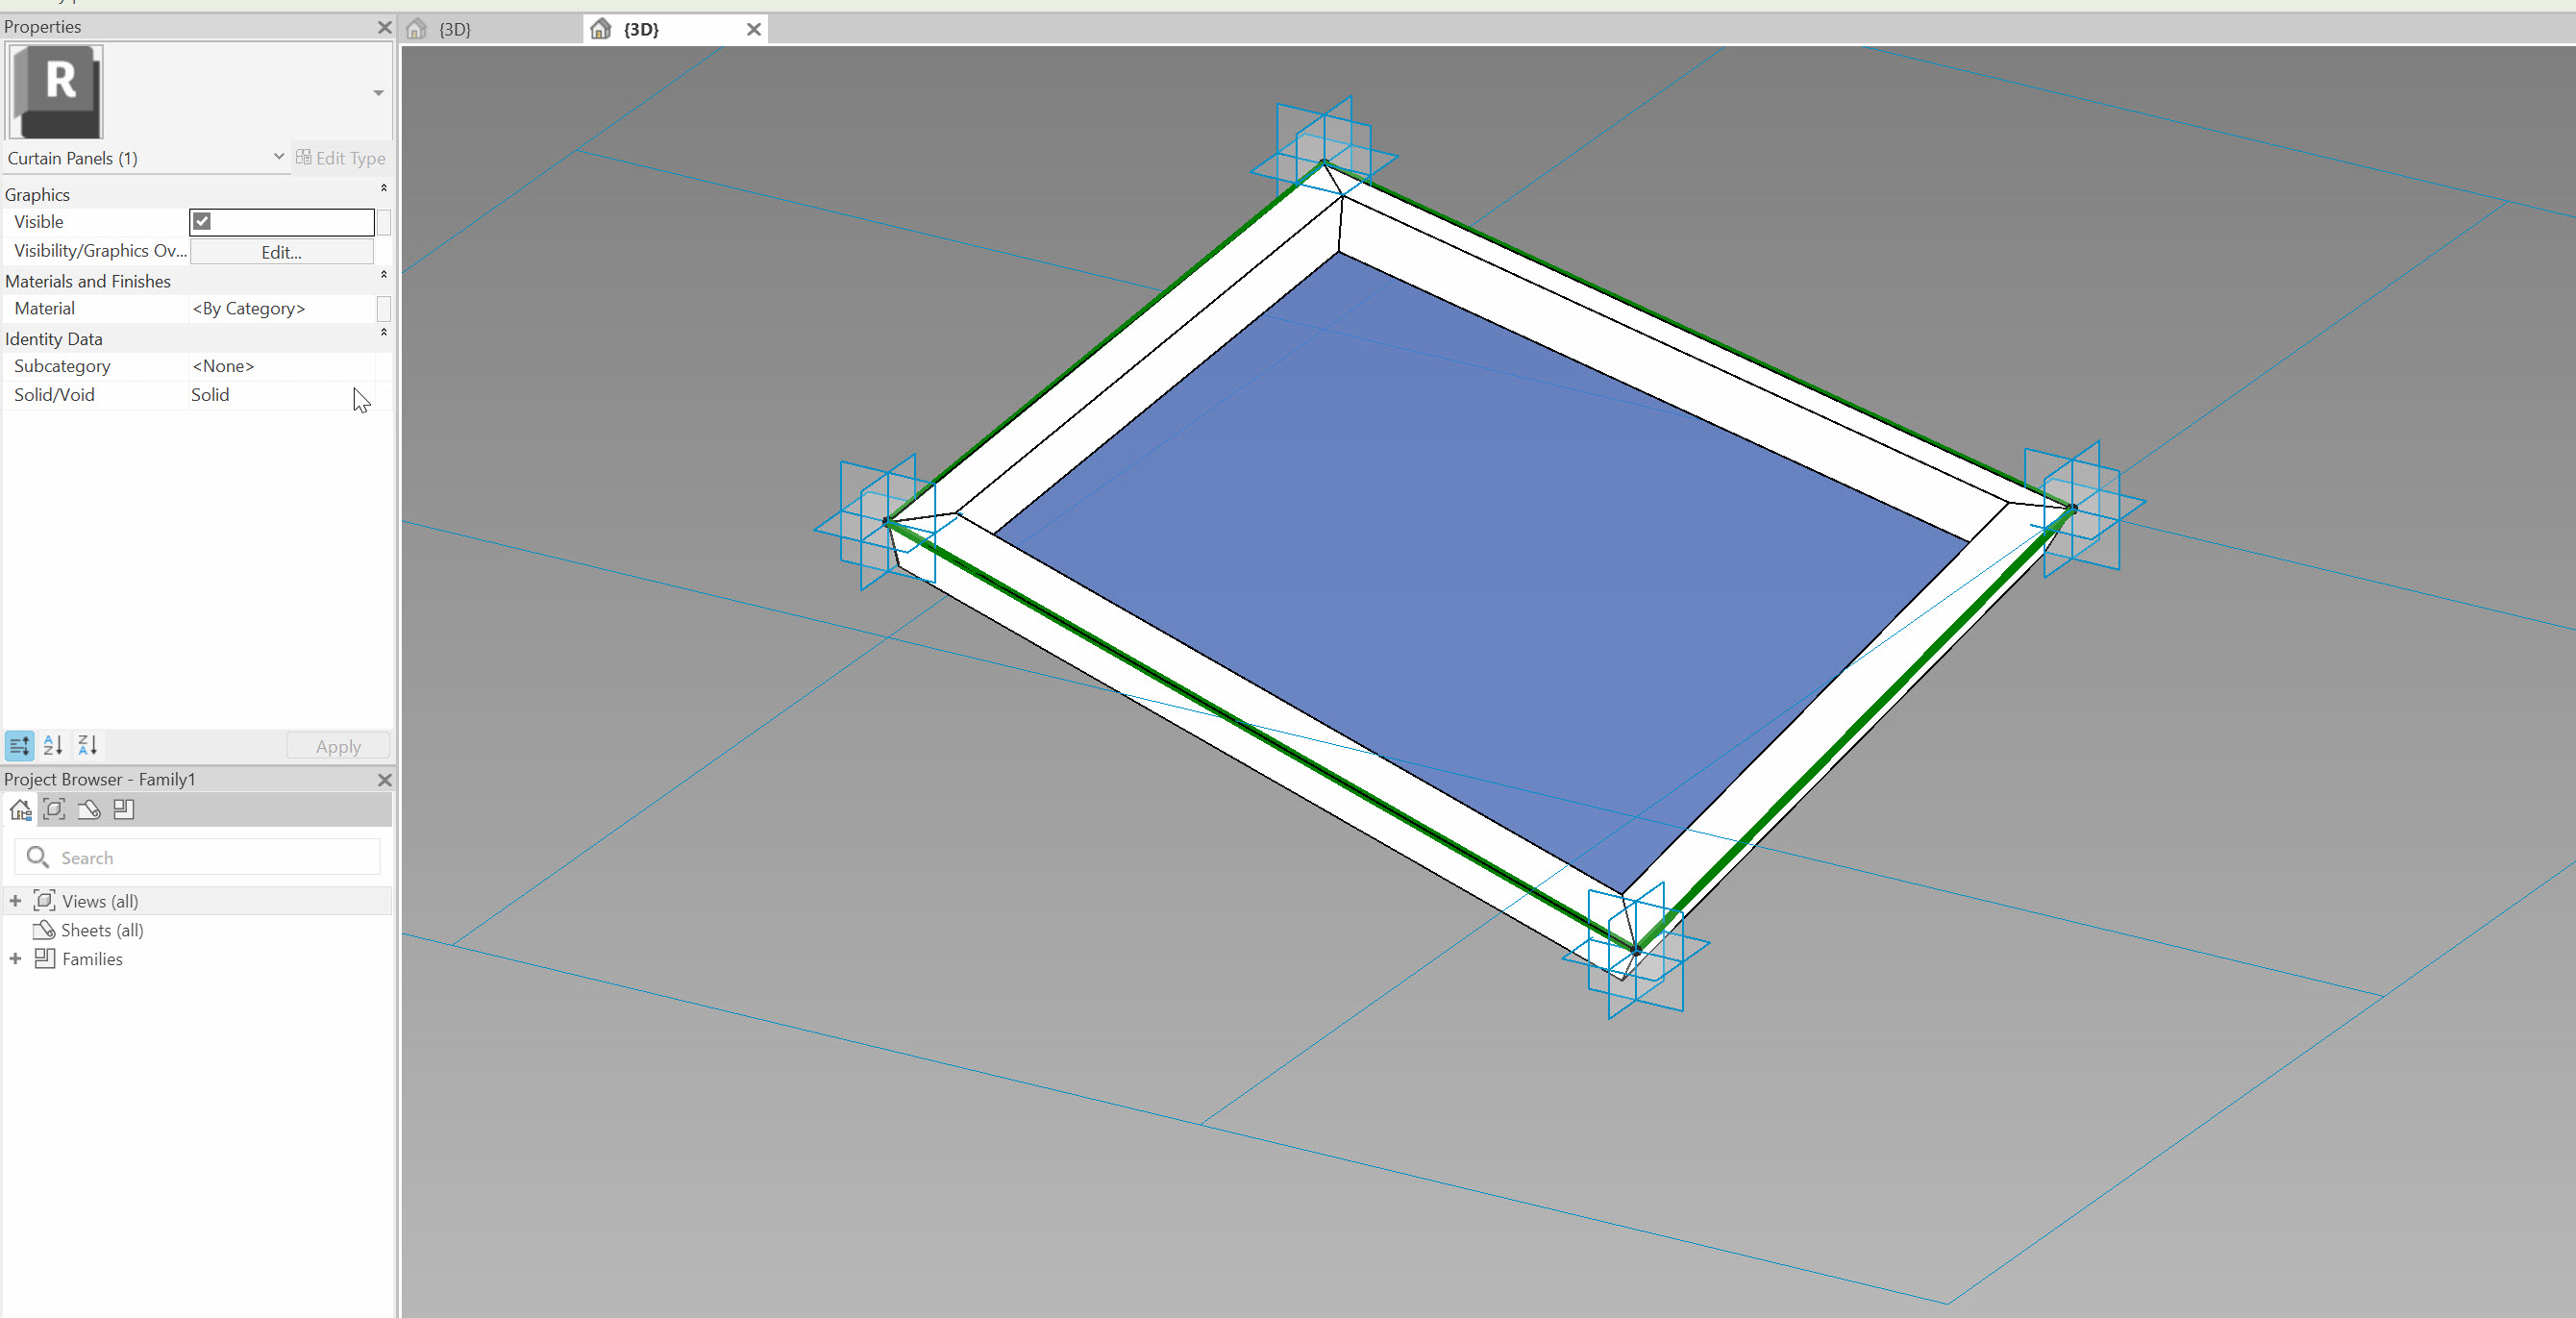This screenshot has height=1318, width=2576.
Task: Close the active {3D} view tab
Action: [754, 29]
